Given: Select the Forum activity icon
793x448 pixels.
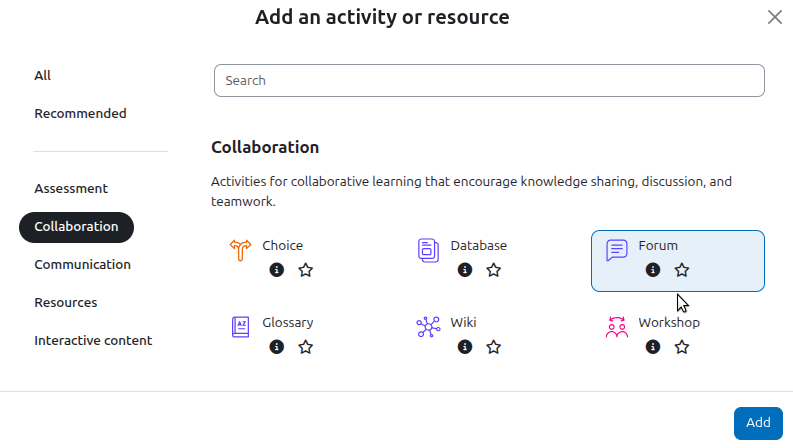Looking at the screenshot, I should [x=617, y=250].
